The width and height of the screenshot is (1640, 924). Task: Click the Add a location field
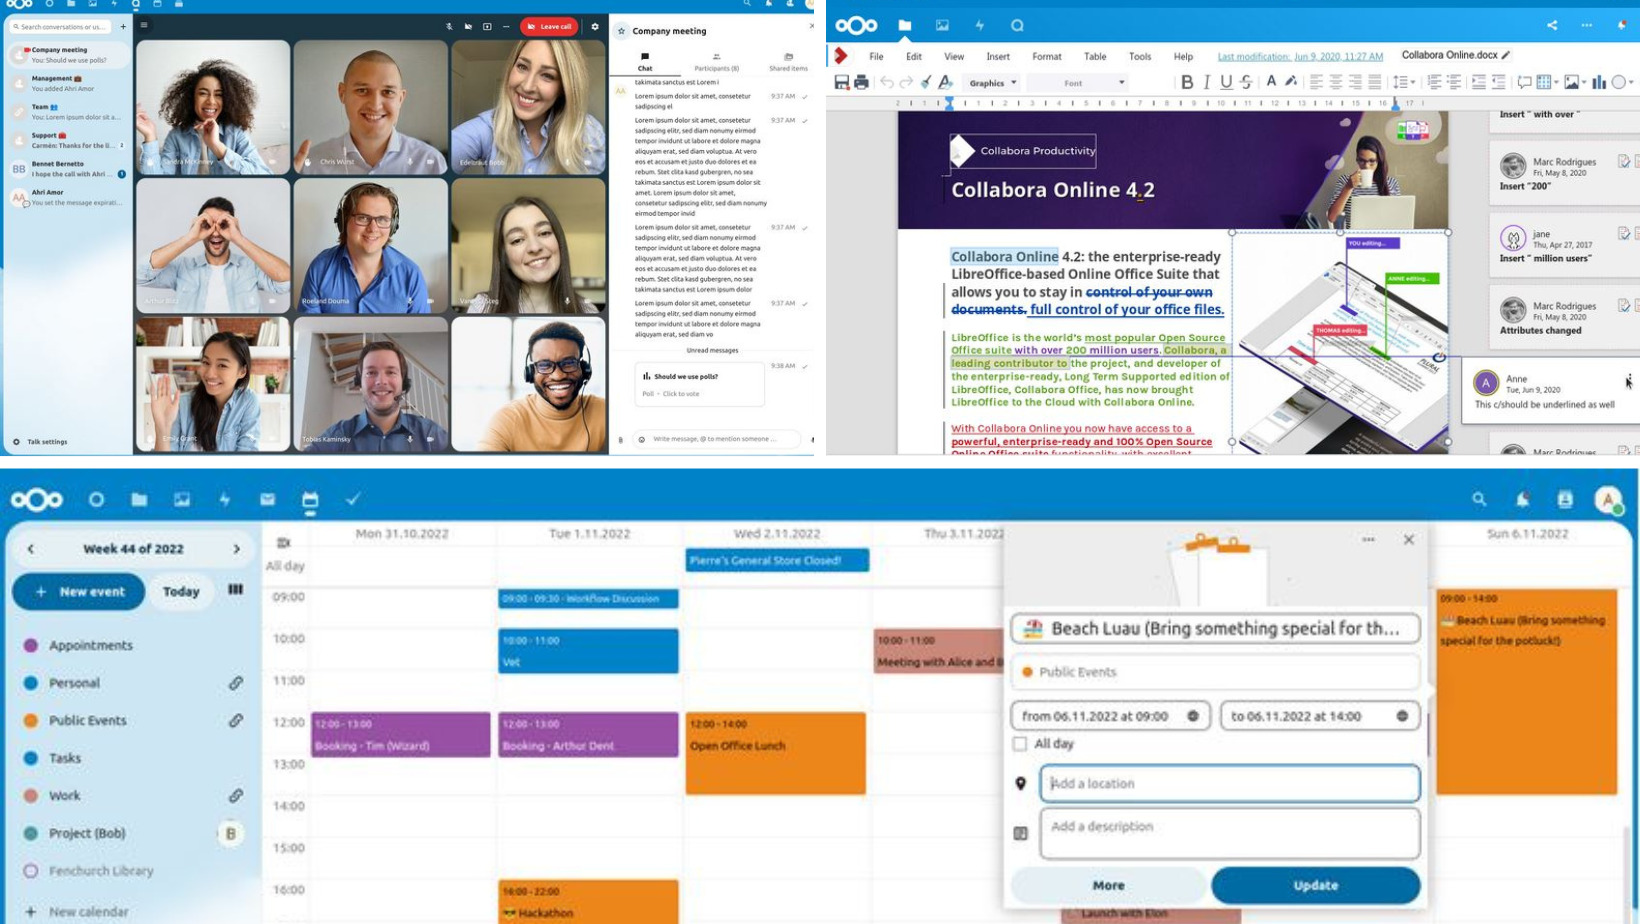pyautogui.click(x=1229, y=783)
